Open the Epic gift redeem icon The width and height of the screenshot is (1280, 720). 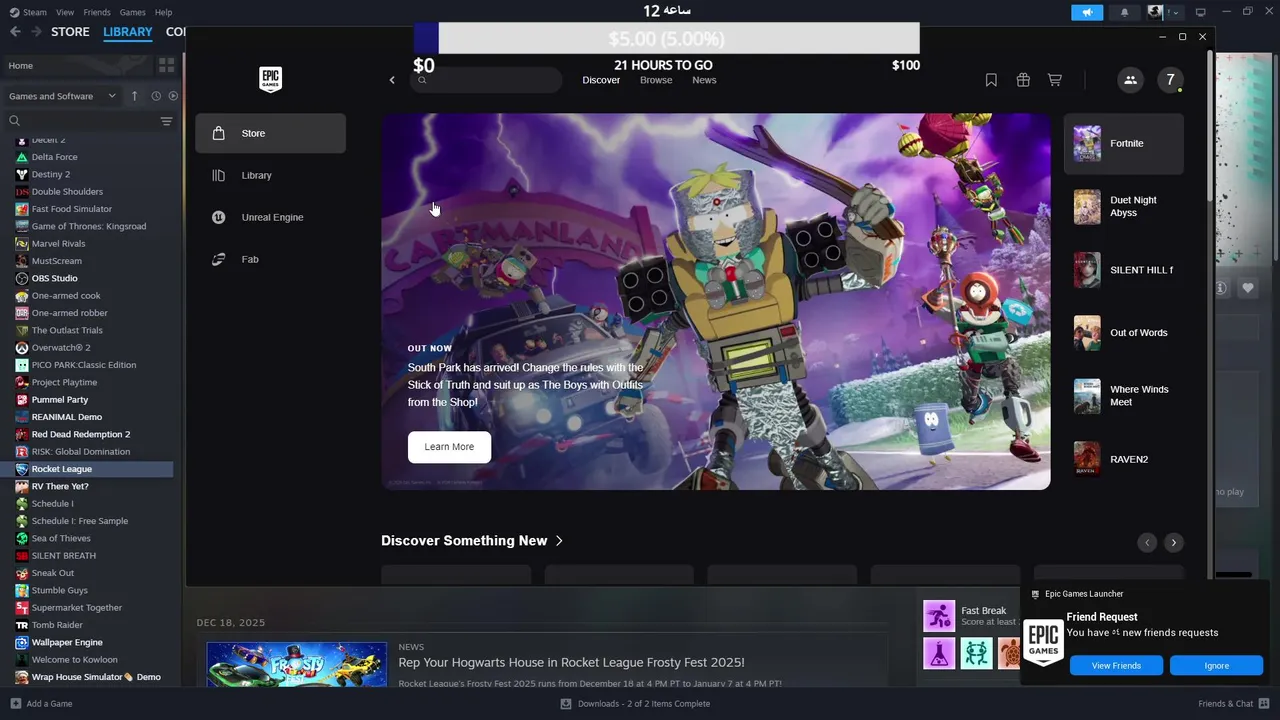click(1023, 80)
